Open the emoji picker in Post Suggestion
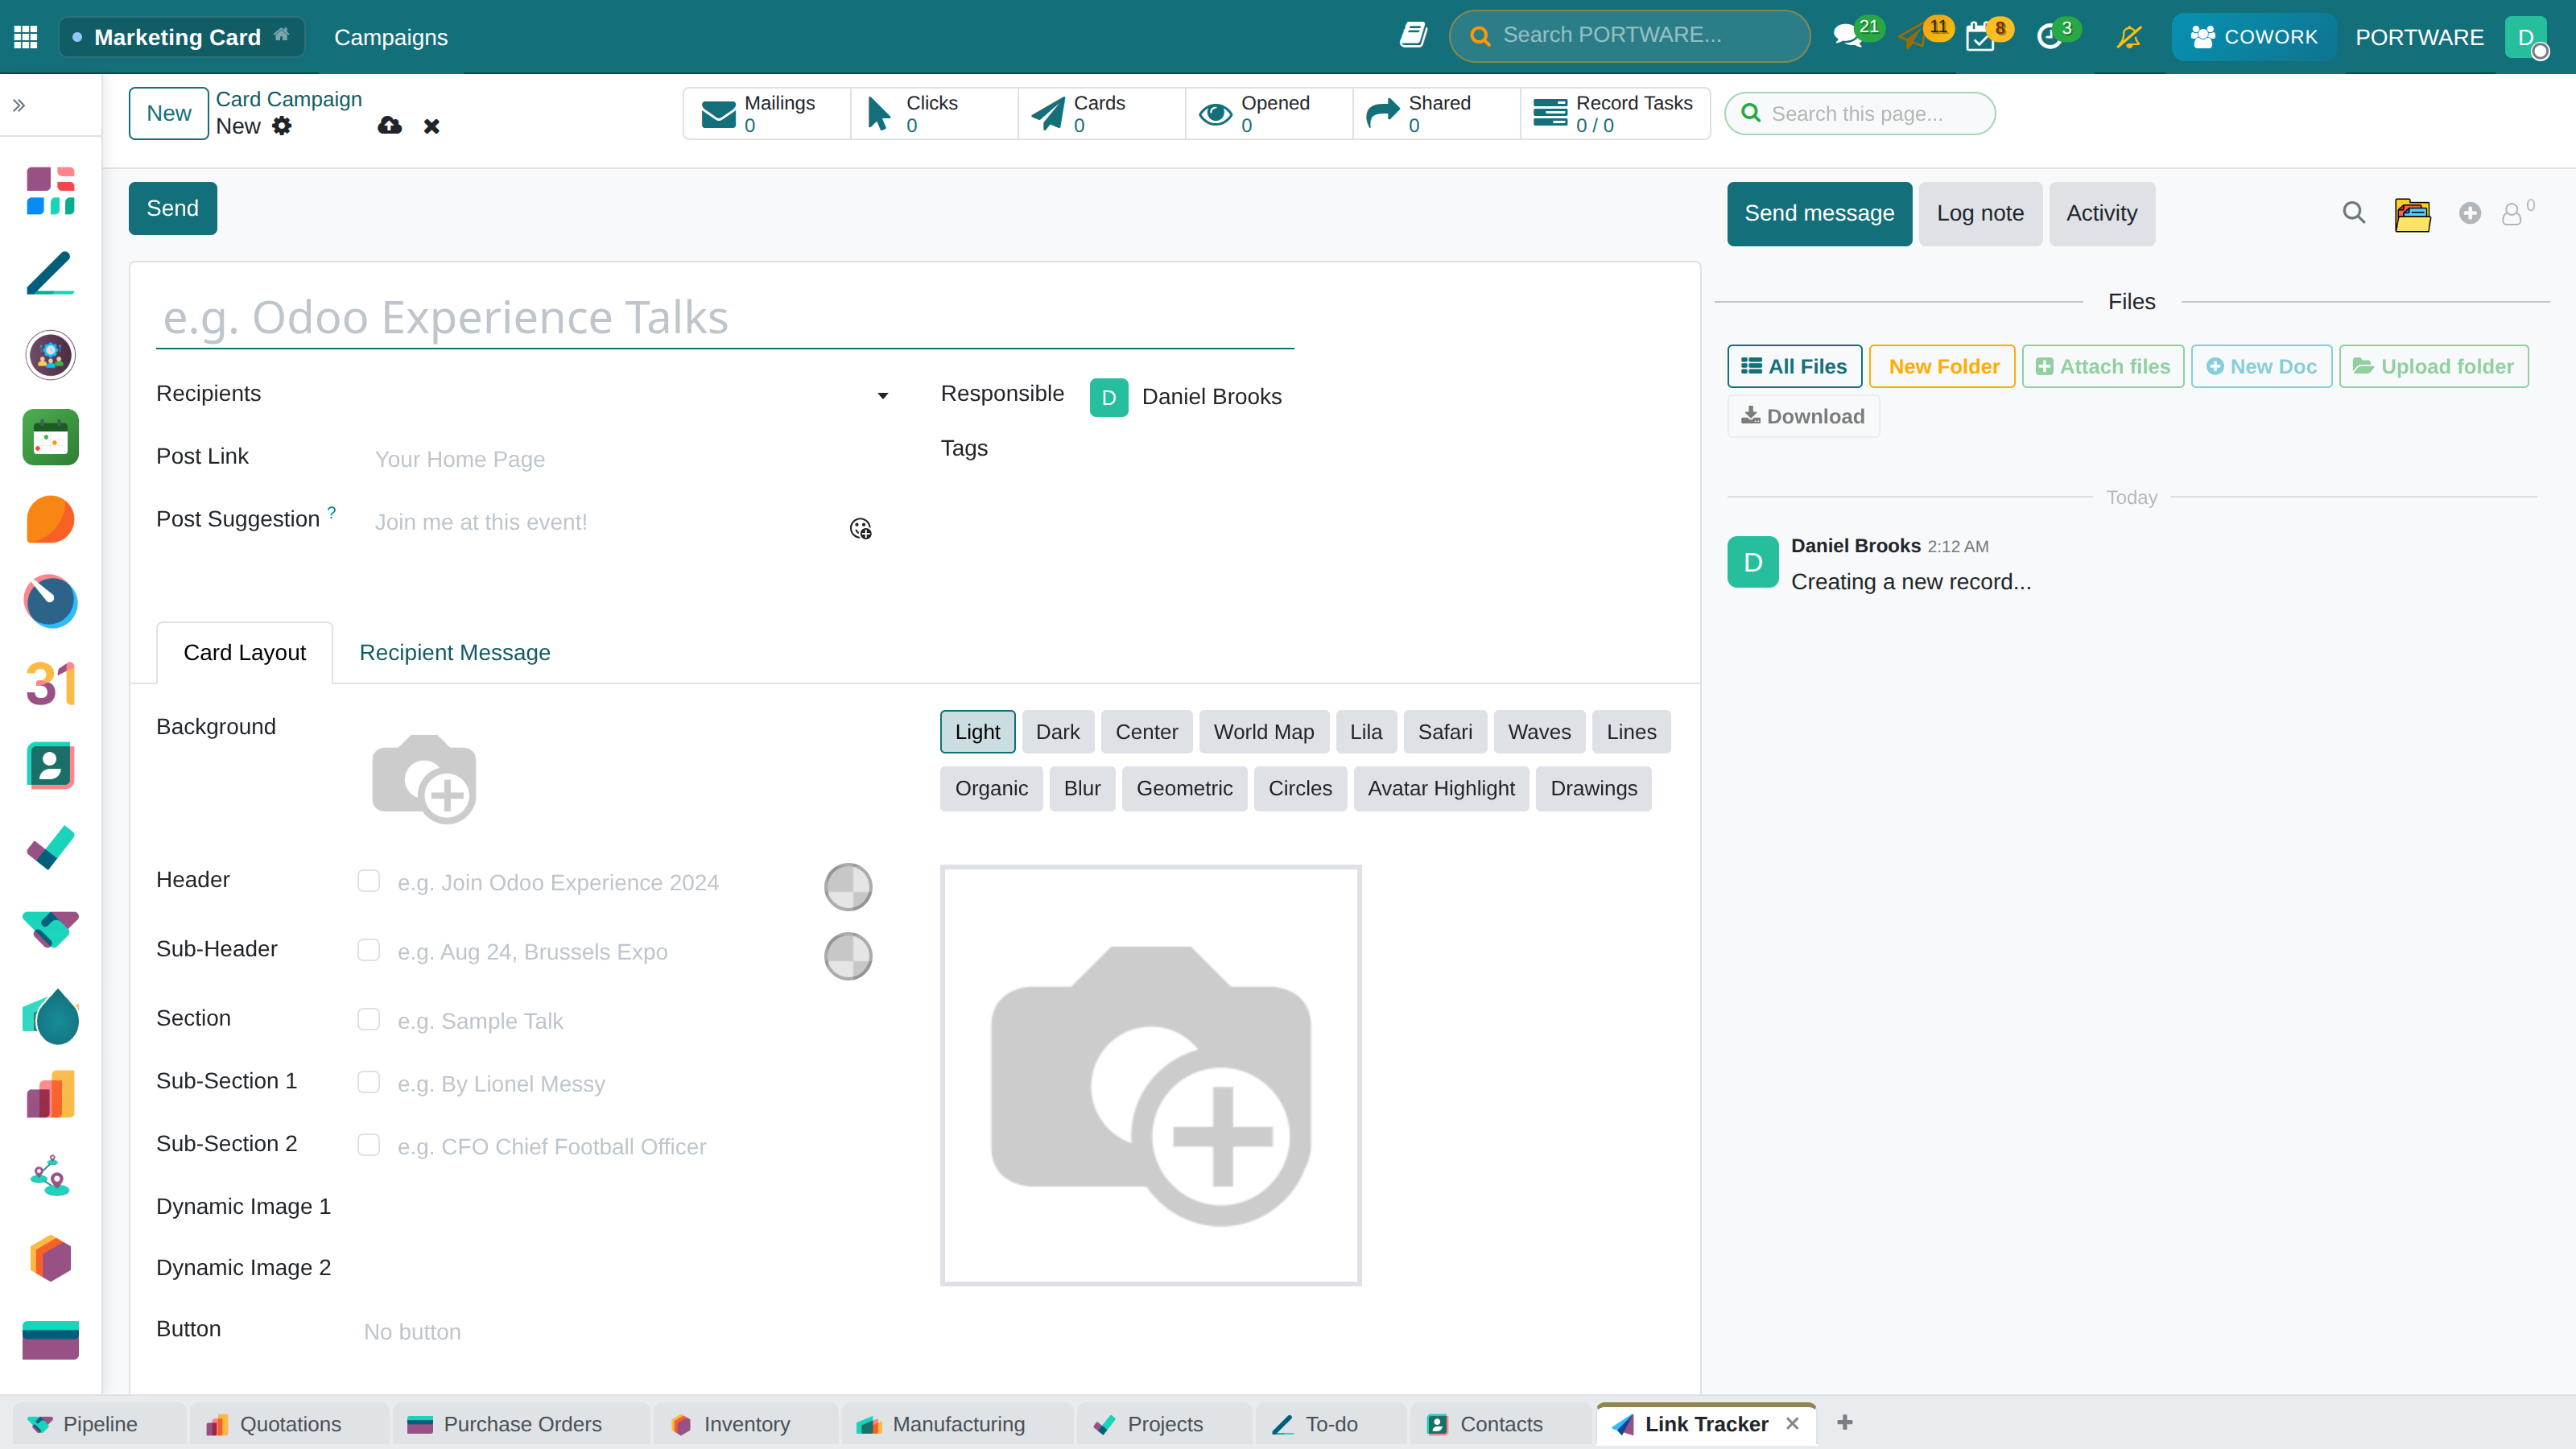This screenshot has width=2576, height=1449. click(x=861, y=528)
